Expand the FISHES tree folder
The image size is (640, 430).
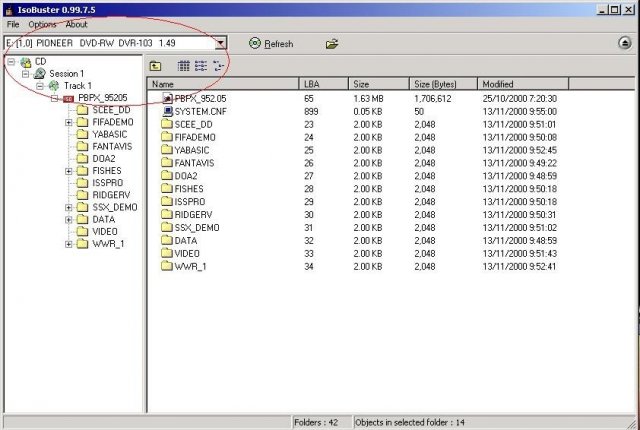68,171
